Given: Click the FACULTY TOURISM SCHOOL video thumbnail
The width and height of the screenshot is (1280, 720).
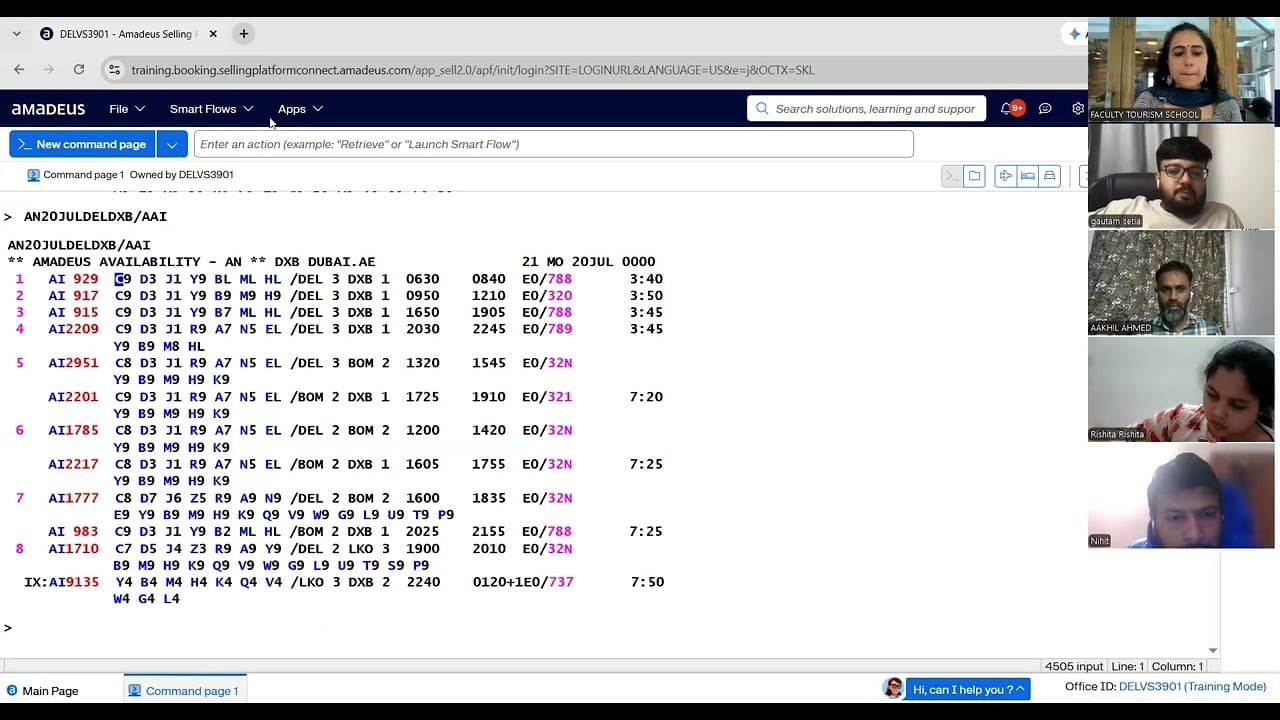Looking at the screenshot, I should point(1181,70).
